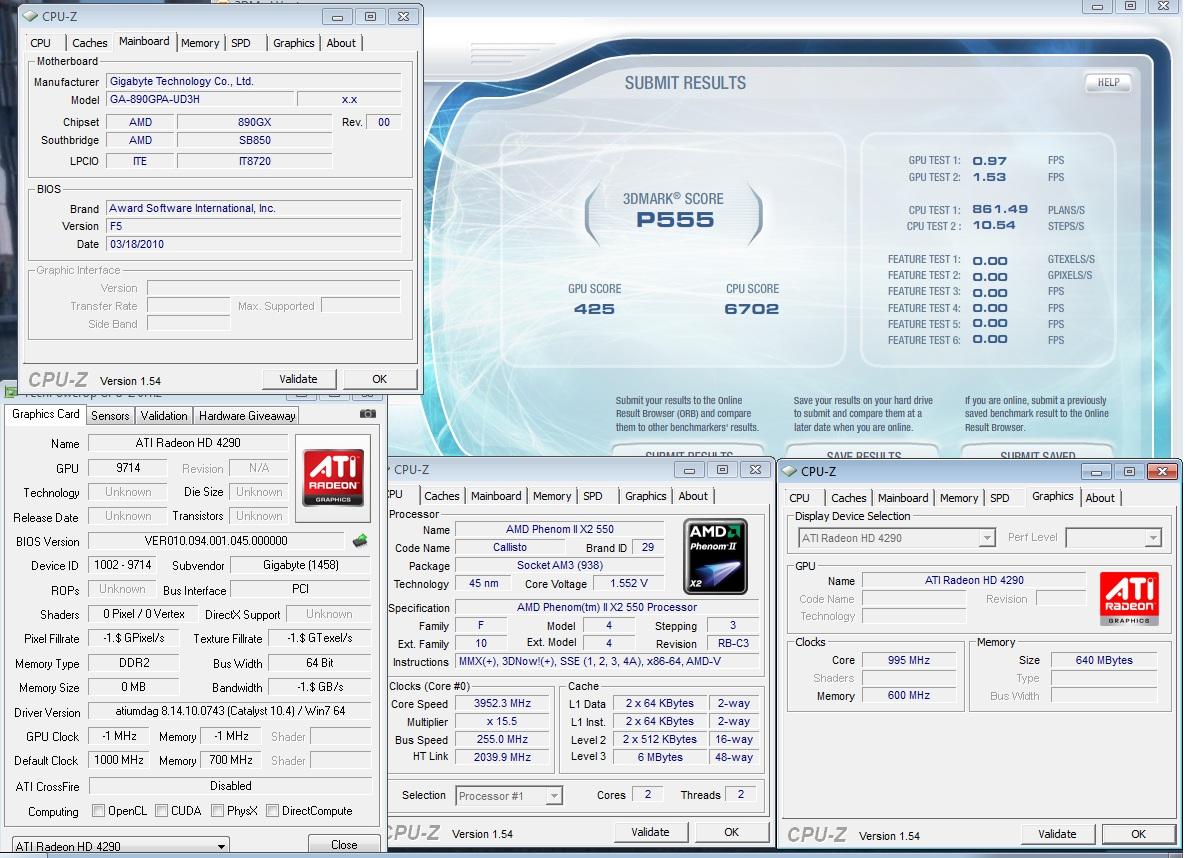The image size is (1185, 858).
Task: Click Validate in the processor CPU-Z window
Action: point(650,832)
